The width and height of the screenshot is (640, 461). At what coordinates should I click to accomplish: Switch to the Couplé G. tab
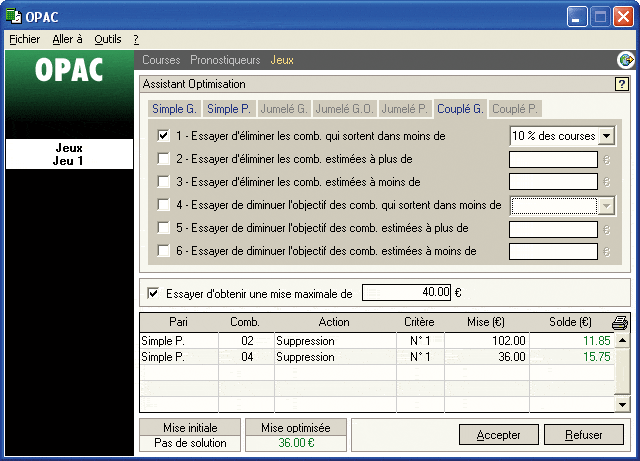(x=461, y=109)
